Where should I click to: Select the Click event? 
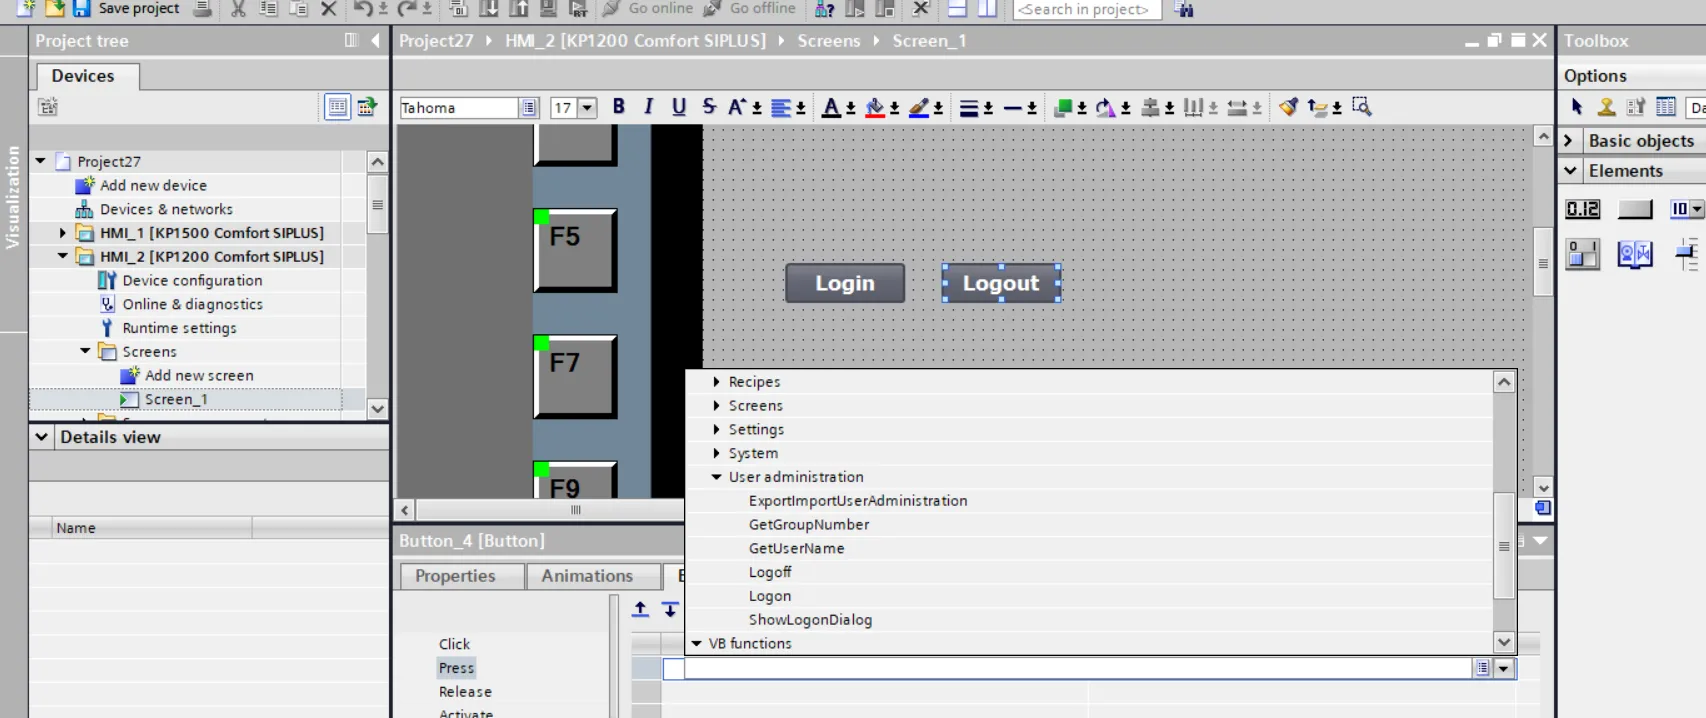(454, 644)
